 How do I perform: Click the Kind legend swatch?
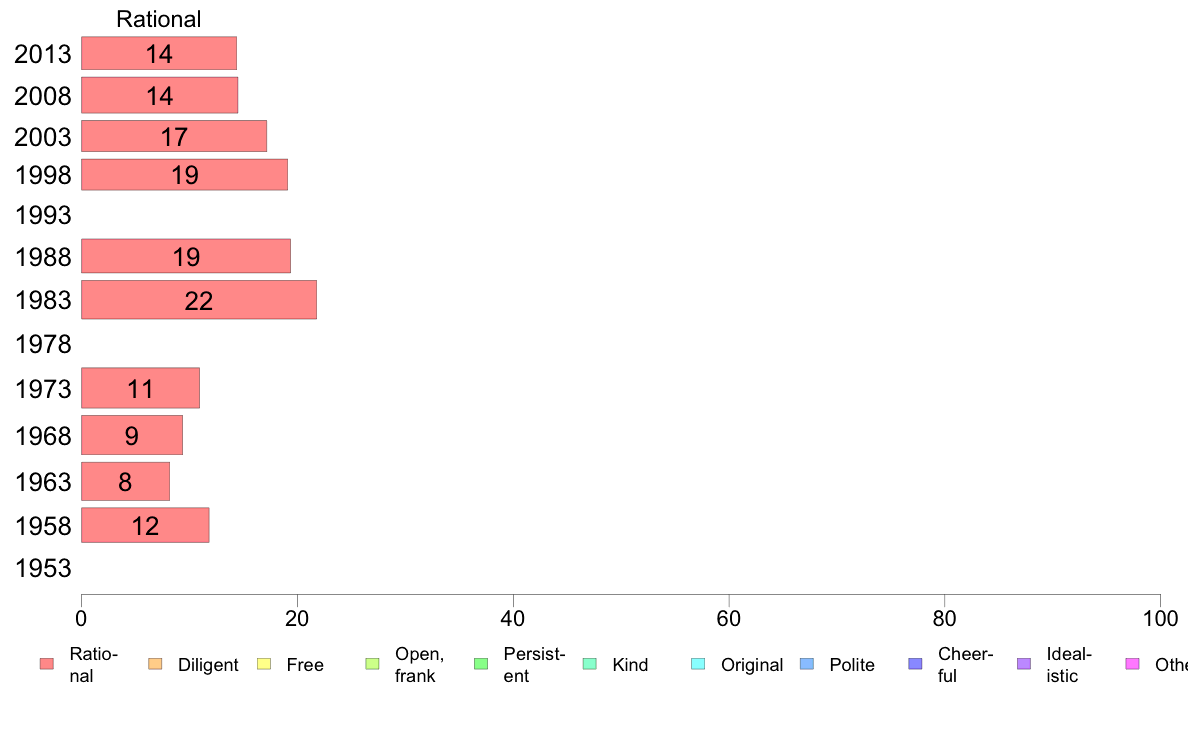589,664
